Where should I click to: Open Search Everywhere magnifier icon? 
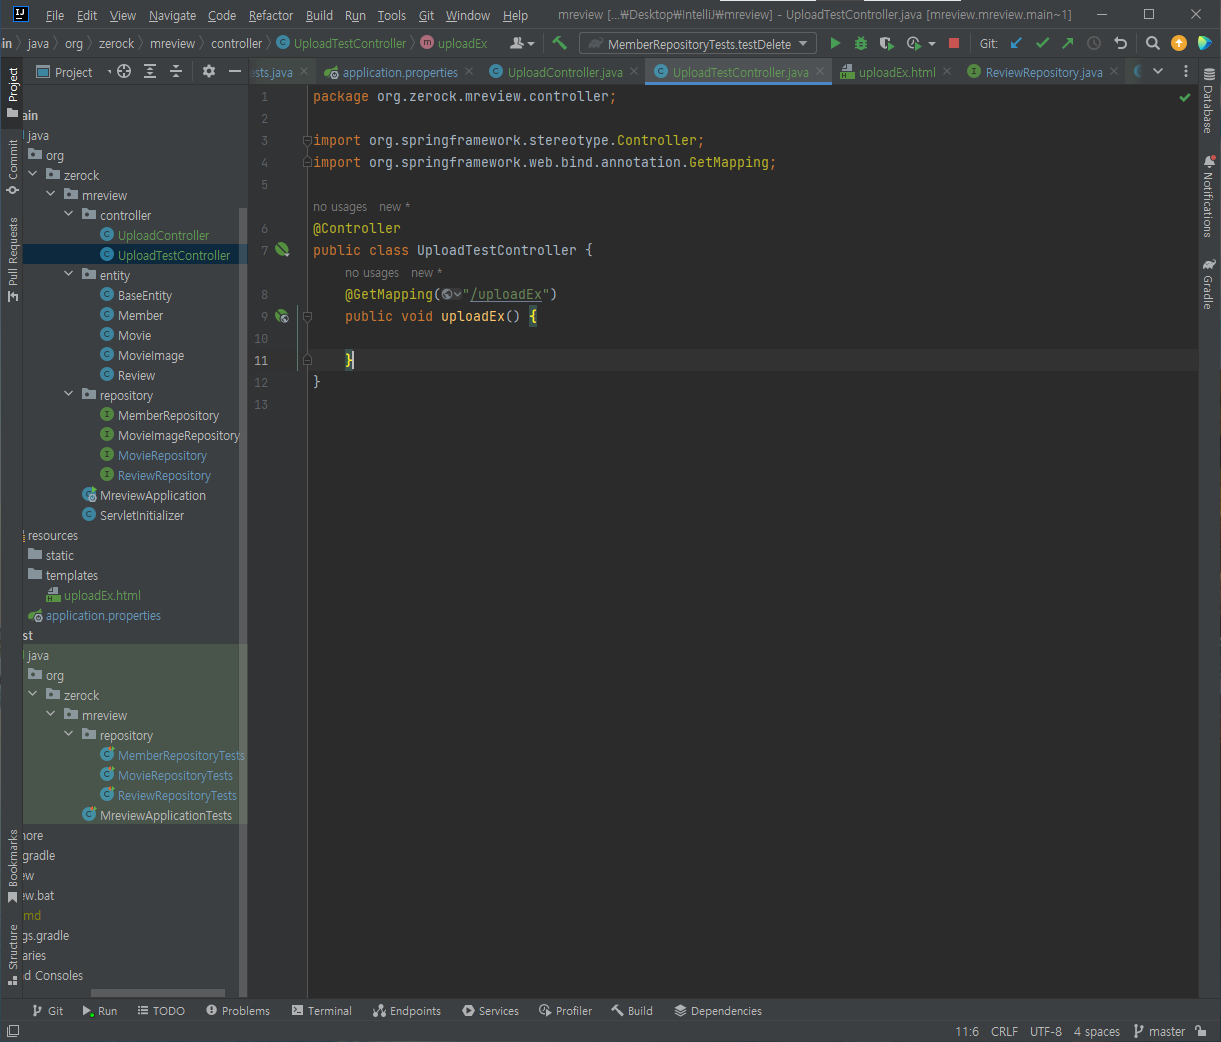point(1153,43)
